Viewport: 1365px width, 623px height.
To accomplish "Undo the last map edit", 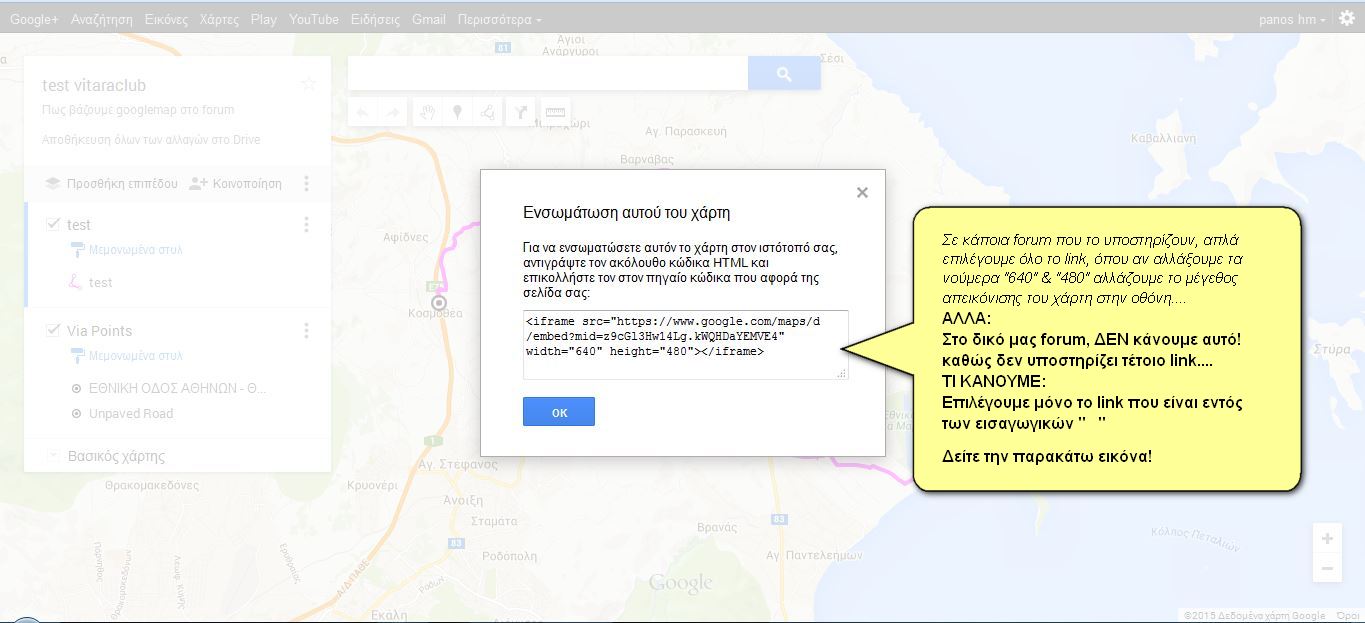I will point(362,112).
